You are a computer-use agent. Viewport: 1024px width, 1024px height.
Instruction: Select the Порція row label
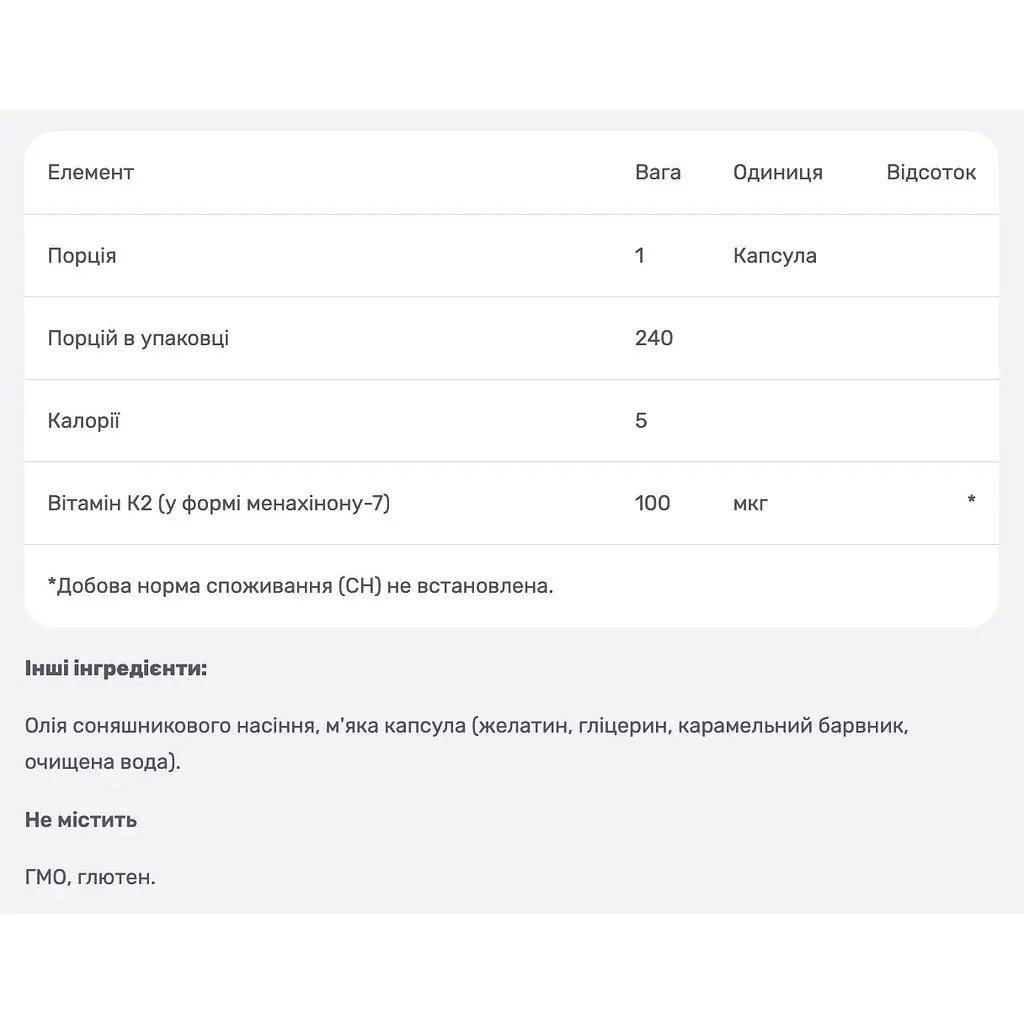82,255
